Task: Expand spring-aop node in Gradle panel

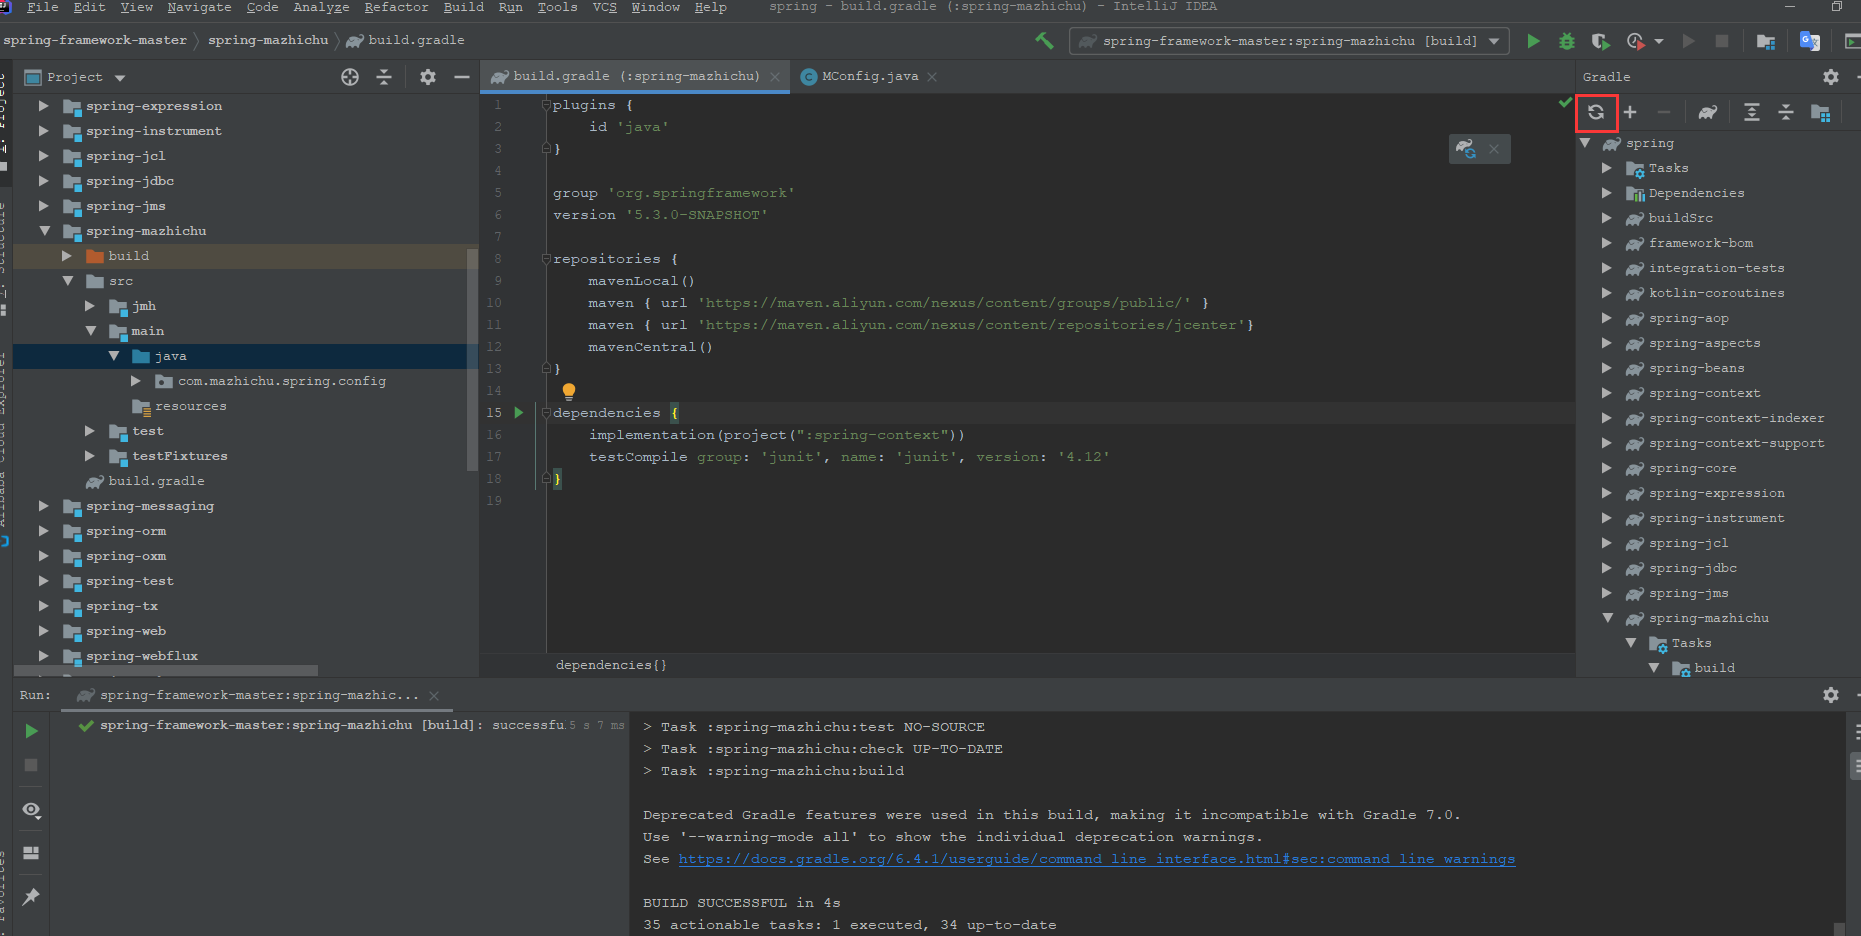Action: [x=1606, y=318]
